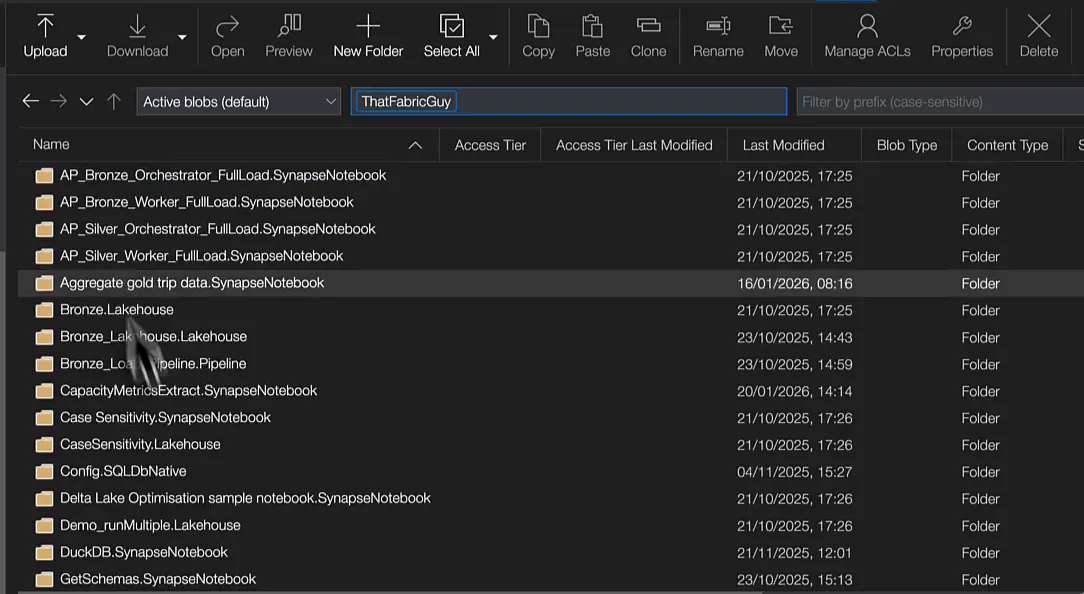Select Demo_runMultiple.Lakehouse folder
The width and height of the screenshot is (1084, 594).
(x=150, y=526)
